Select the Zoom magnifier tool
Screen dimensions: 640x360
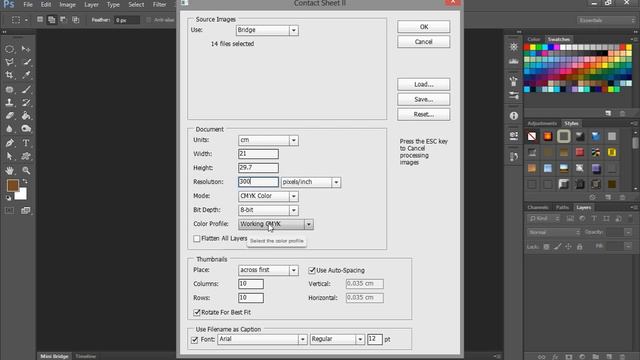[x=26, y=170]
